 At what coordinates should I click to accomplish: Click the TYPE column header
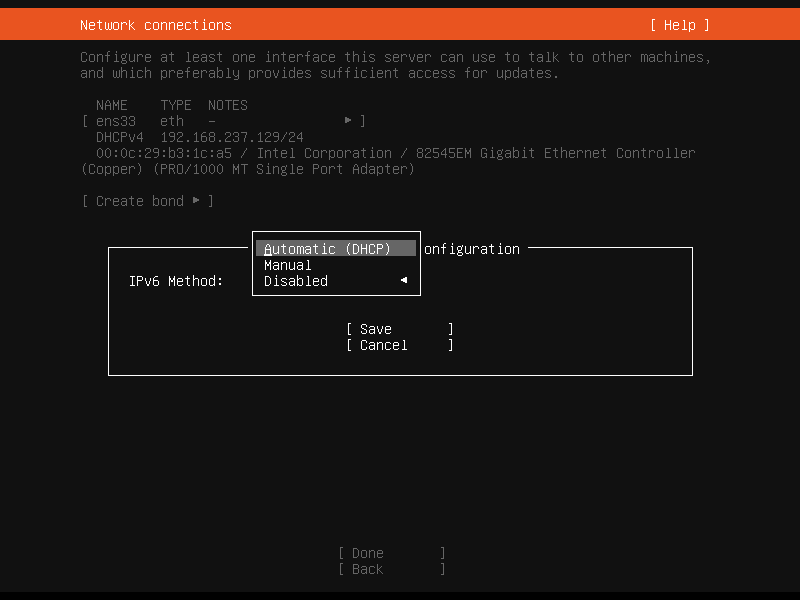[x=176, y=105]
